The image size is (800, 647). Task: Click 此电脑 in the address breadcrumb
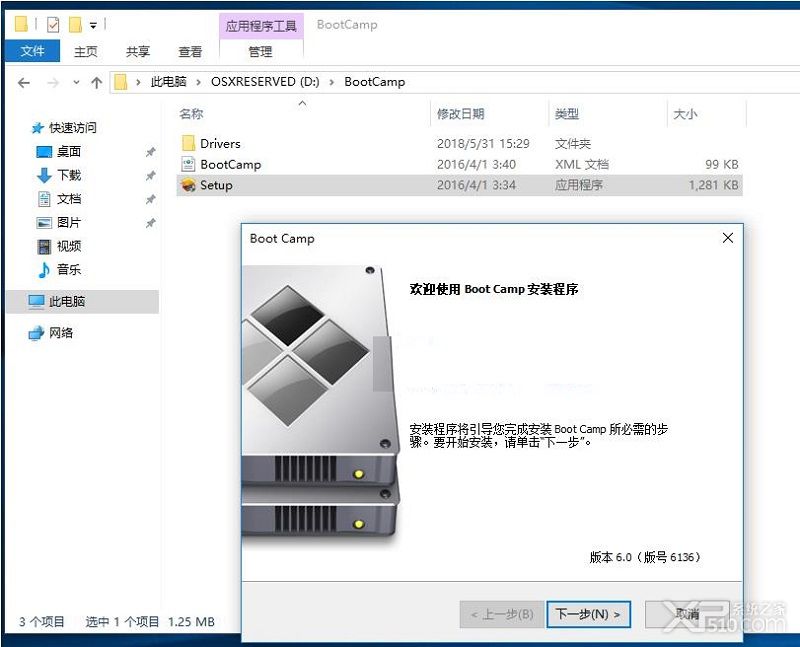click(x=168, y=82)
